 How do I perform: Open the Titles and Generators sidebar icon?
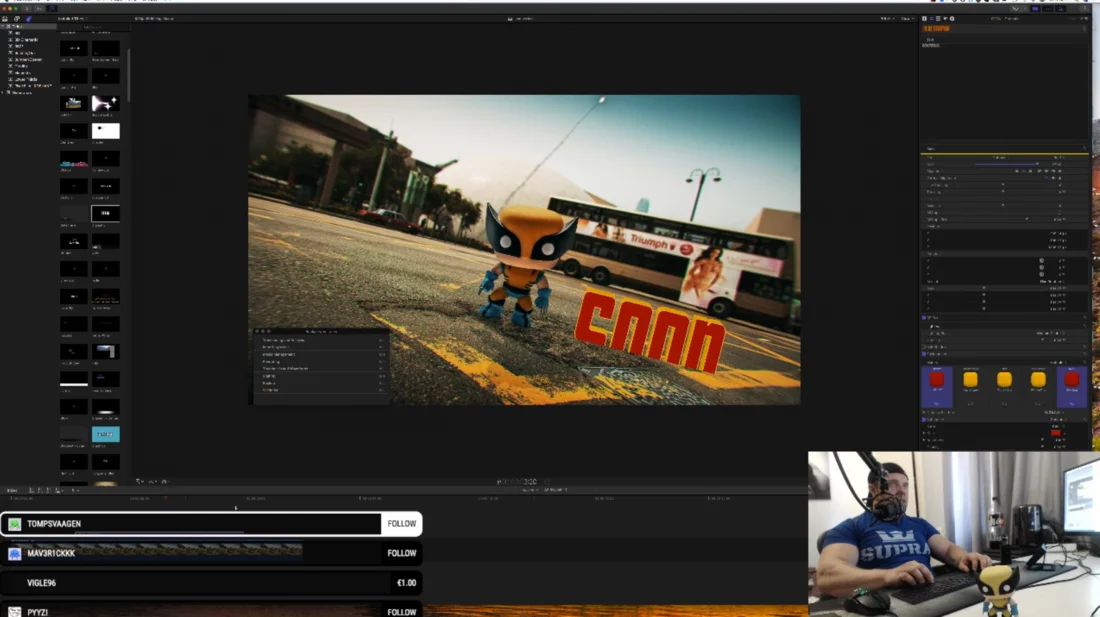pyautogui.click(x=28, y=18)
